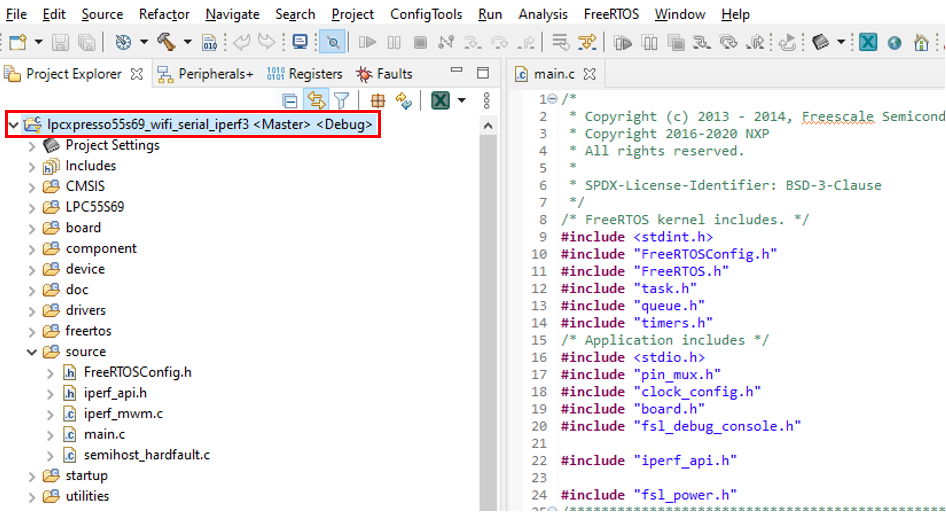Expand the Project Settings node

[x=32, y=145]
